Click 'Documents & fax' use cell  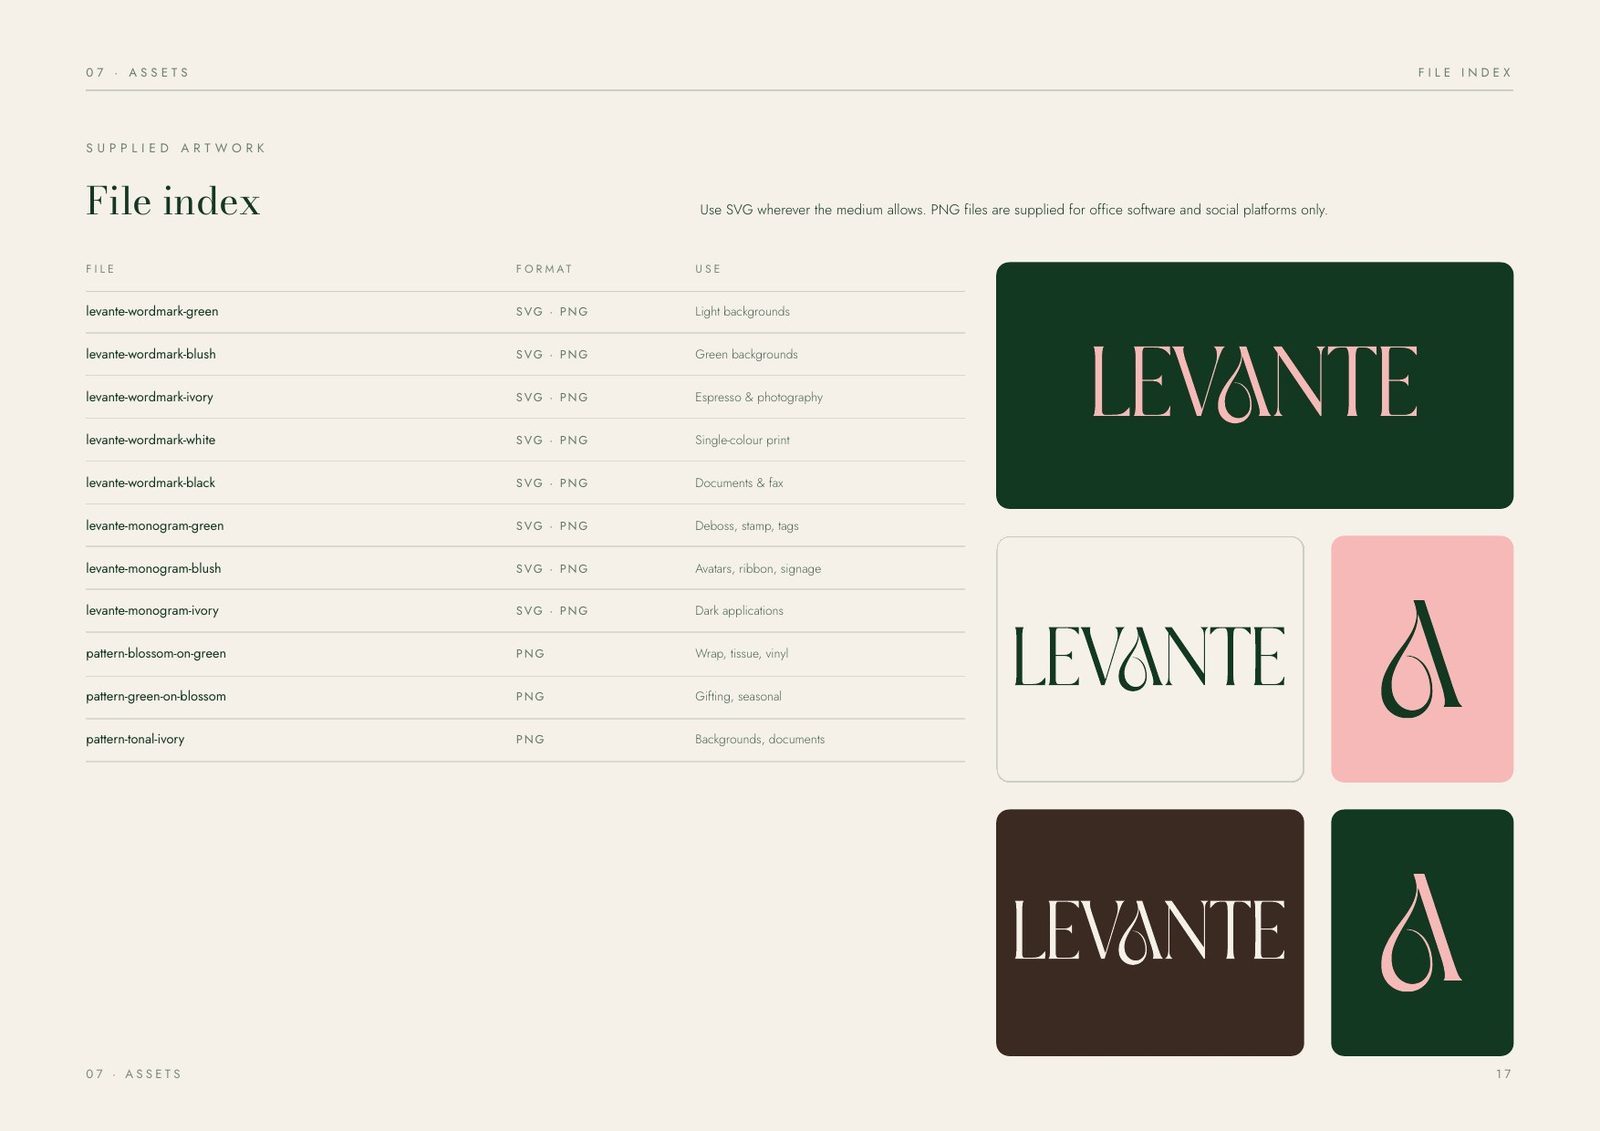tap(739, 483)
